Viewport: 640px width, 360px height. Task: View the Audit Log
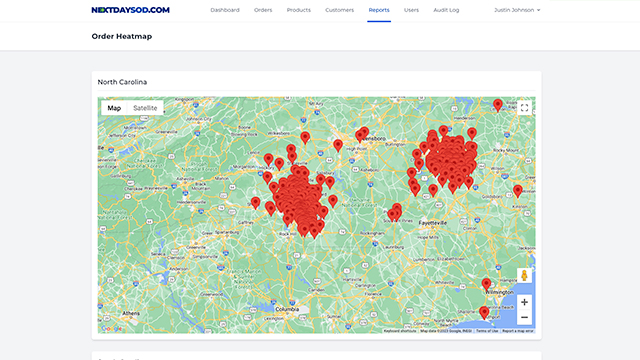click(x=446, y=10)
